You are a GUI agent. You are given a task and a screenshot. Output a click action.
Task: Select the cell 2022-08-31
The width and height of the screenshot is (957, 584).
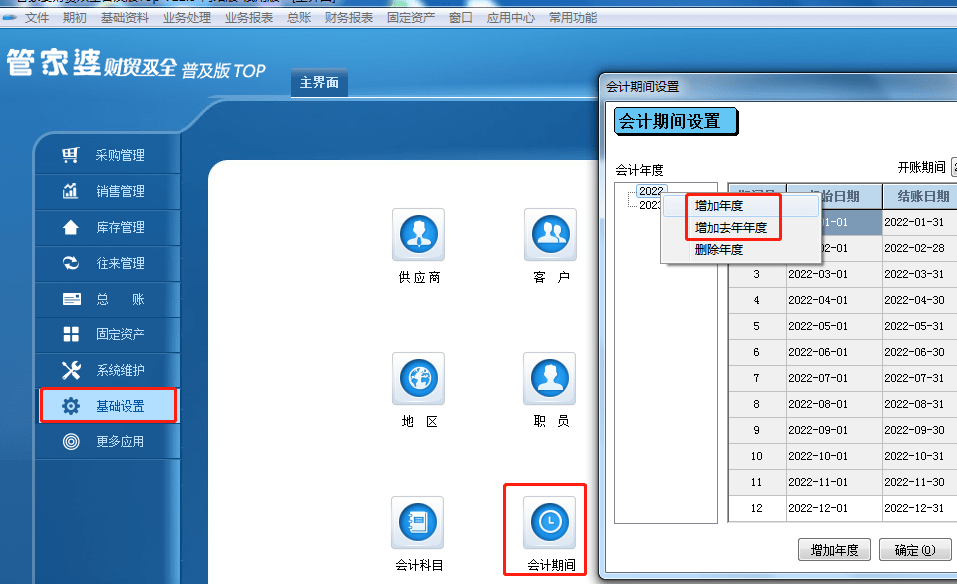point(920,404)
